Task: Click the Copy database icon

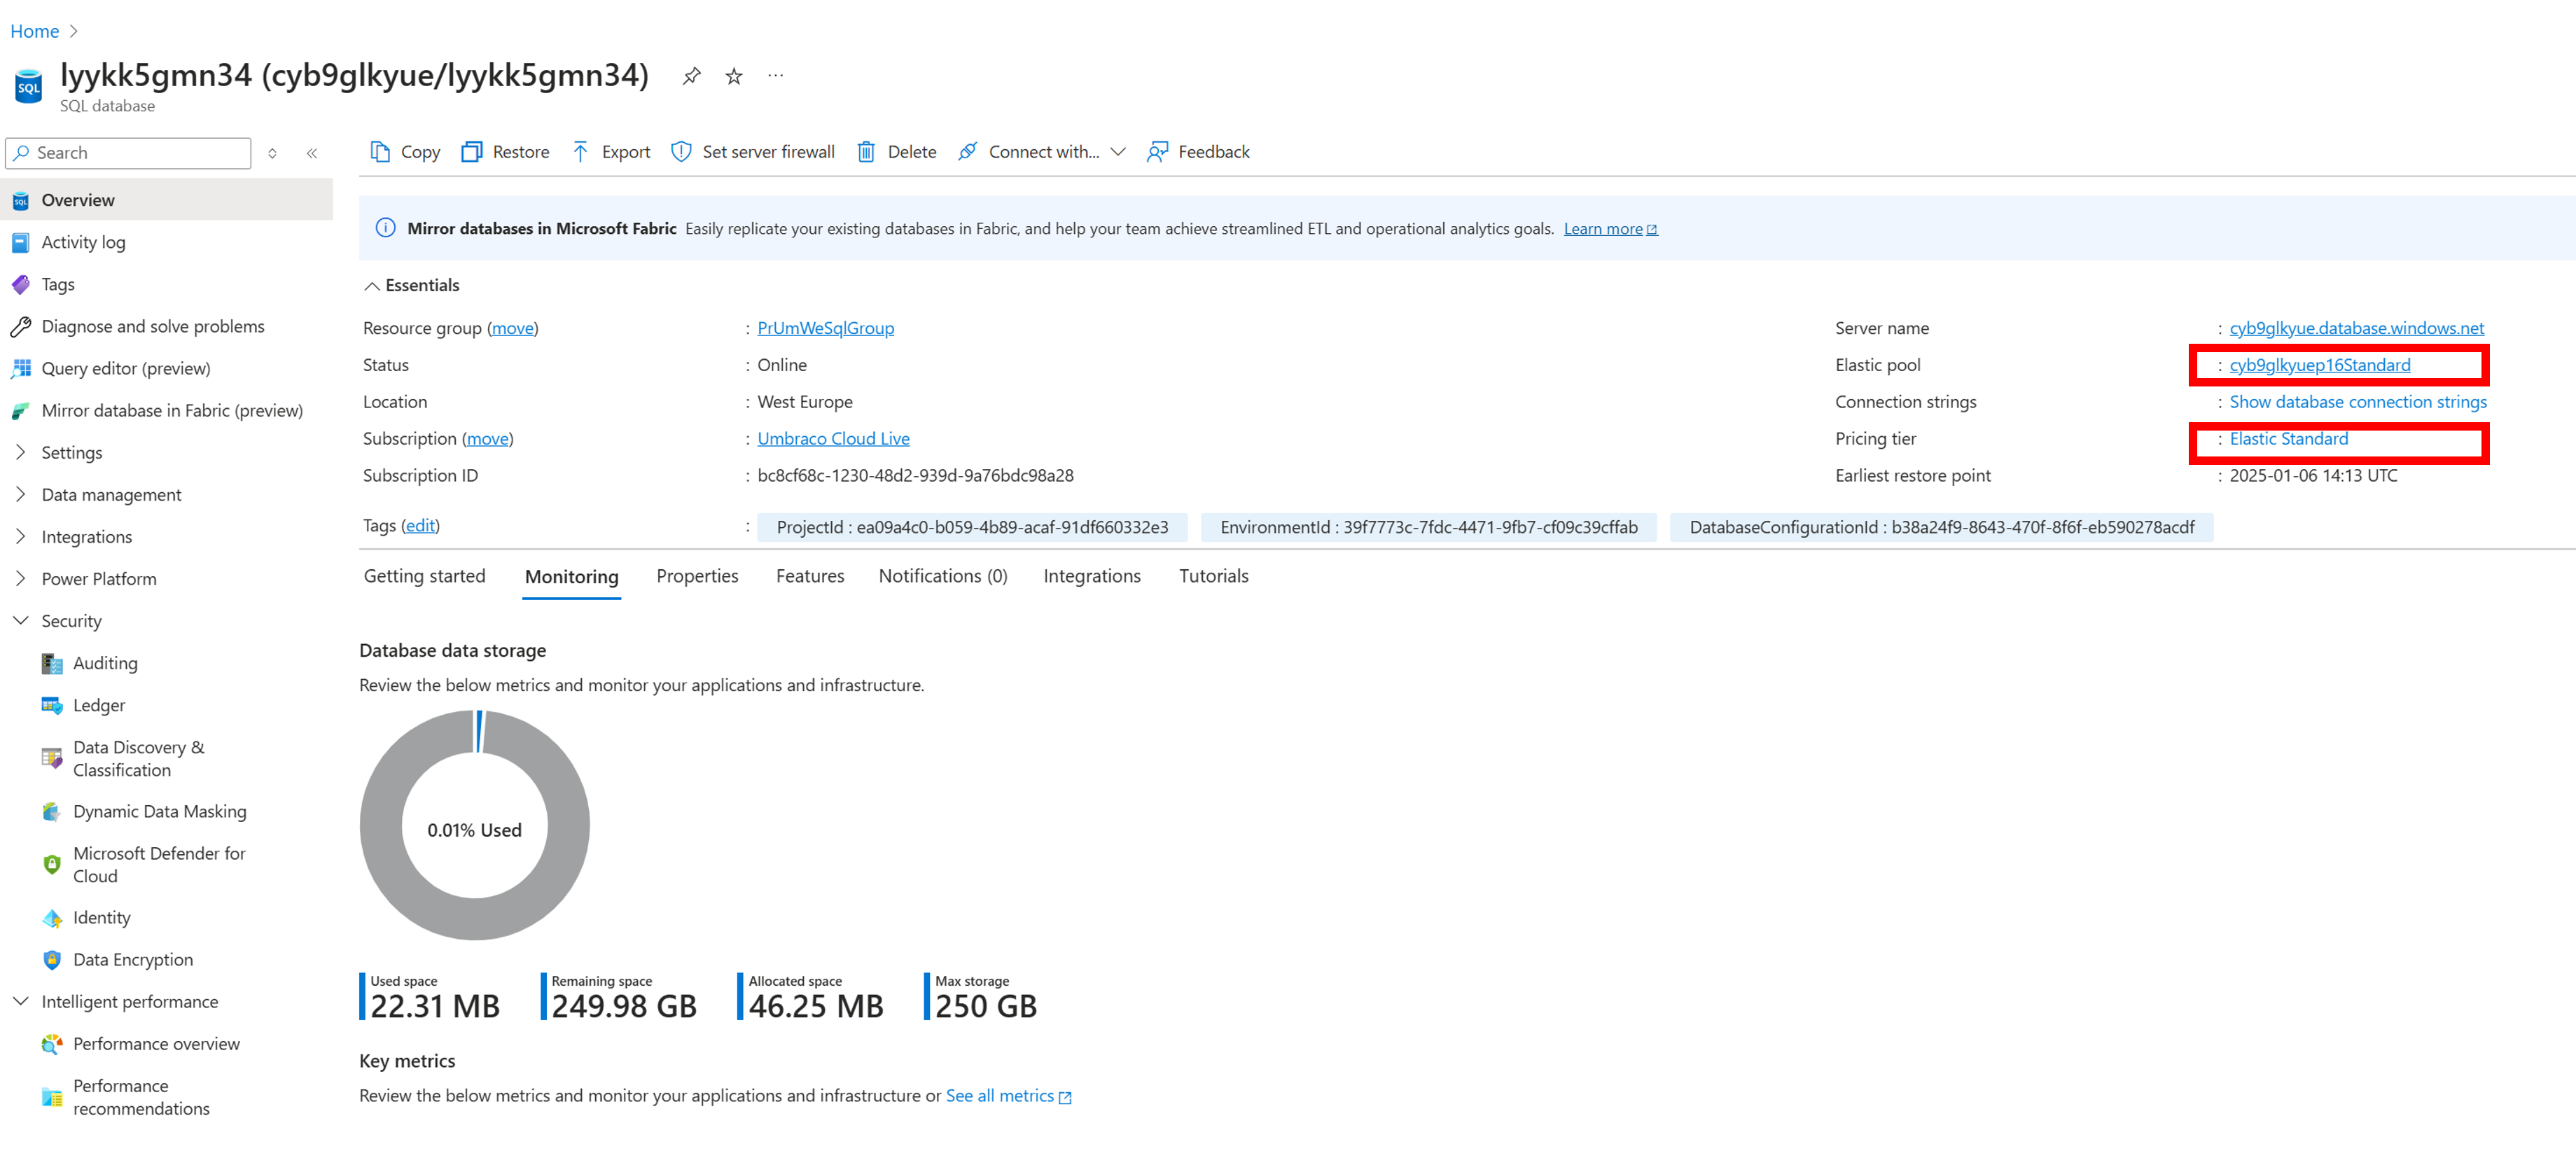Action: pos(380,152)
